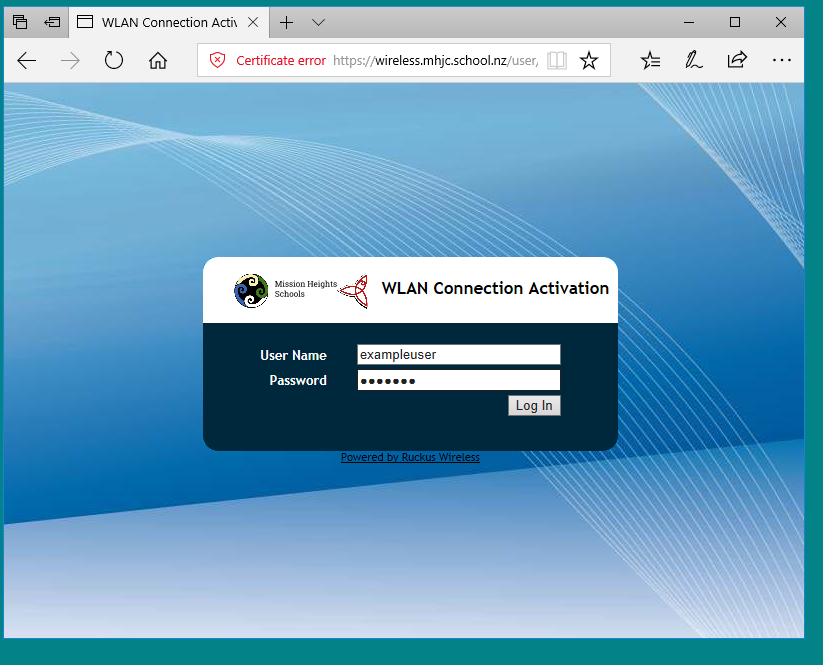The height and width of the screenshot is (665, 823).
Task: Click the Certificate error warning
Action: point(268,61)
